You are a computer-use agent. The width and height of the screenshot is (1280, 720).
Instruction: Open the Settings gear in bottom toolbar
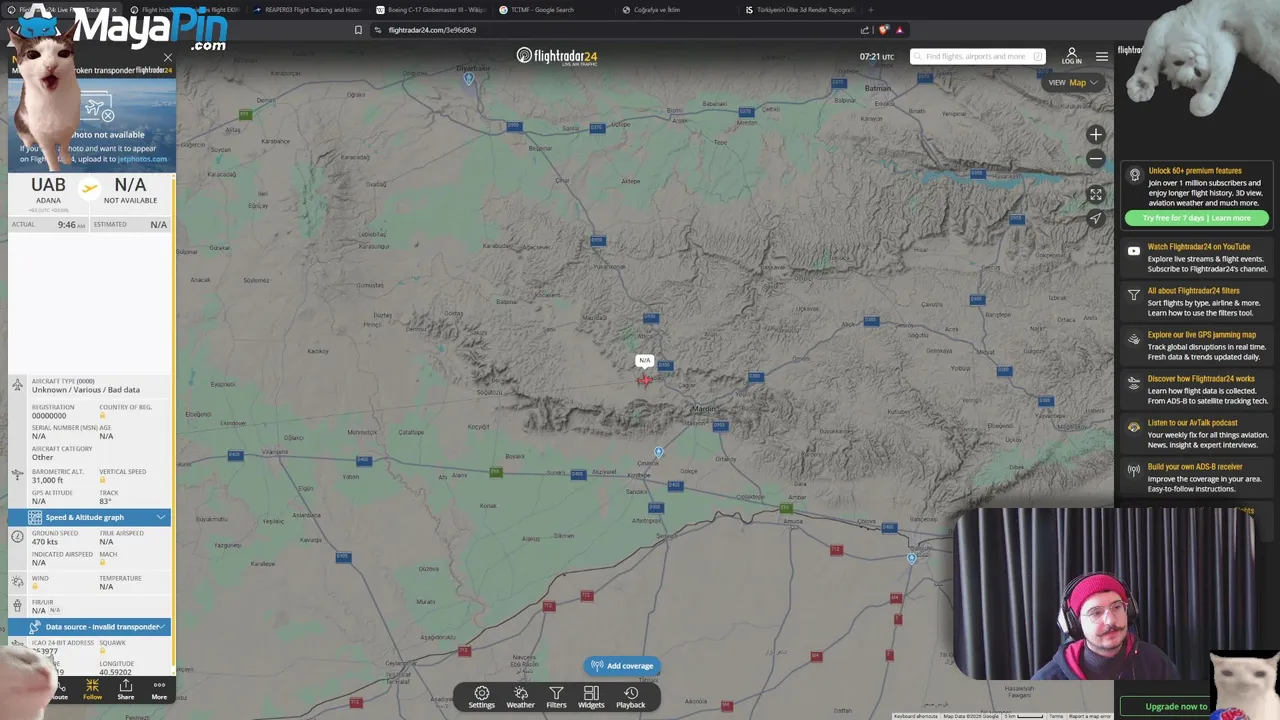coord(481,697)
